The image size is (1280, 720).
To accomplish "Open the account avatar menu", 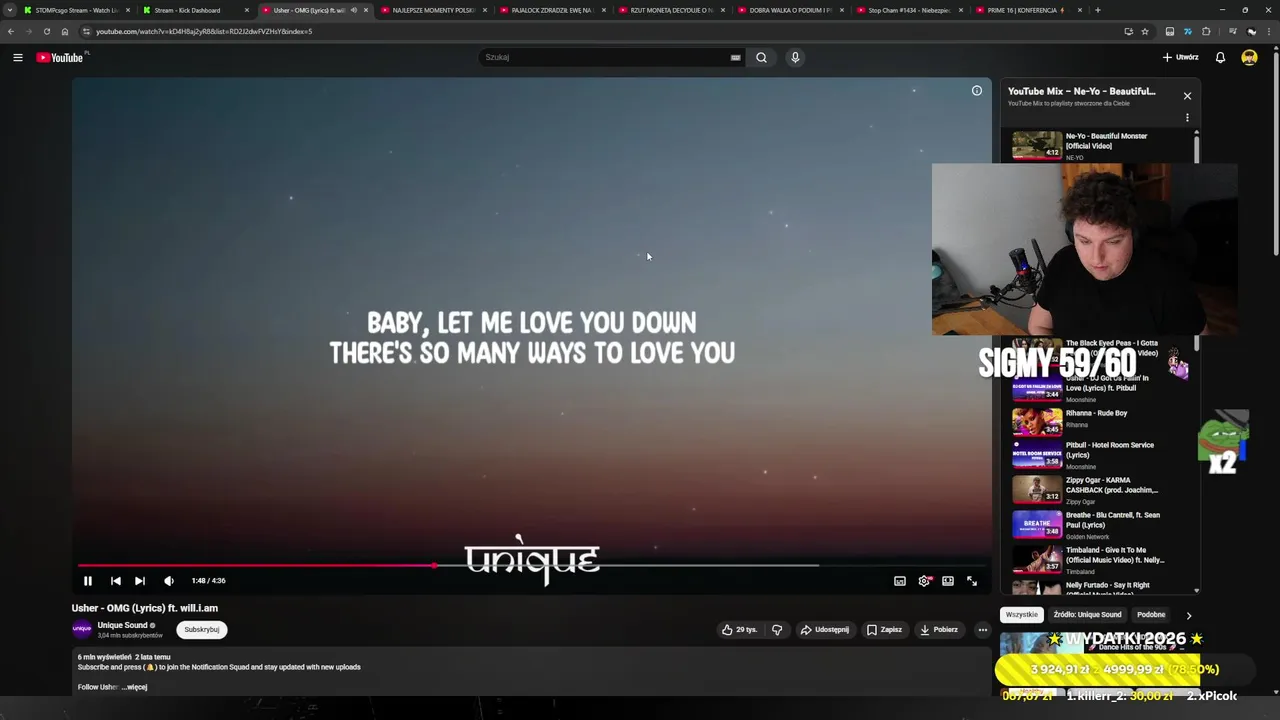I will tap(1249, 57).
